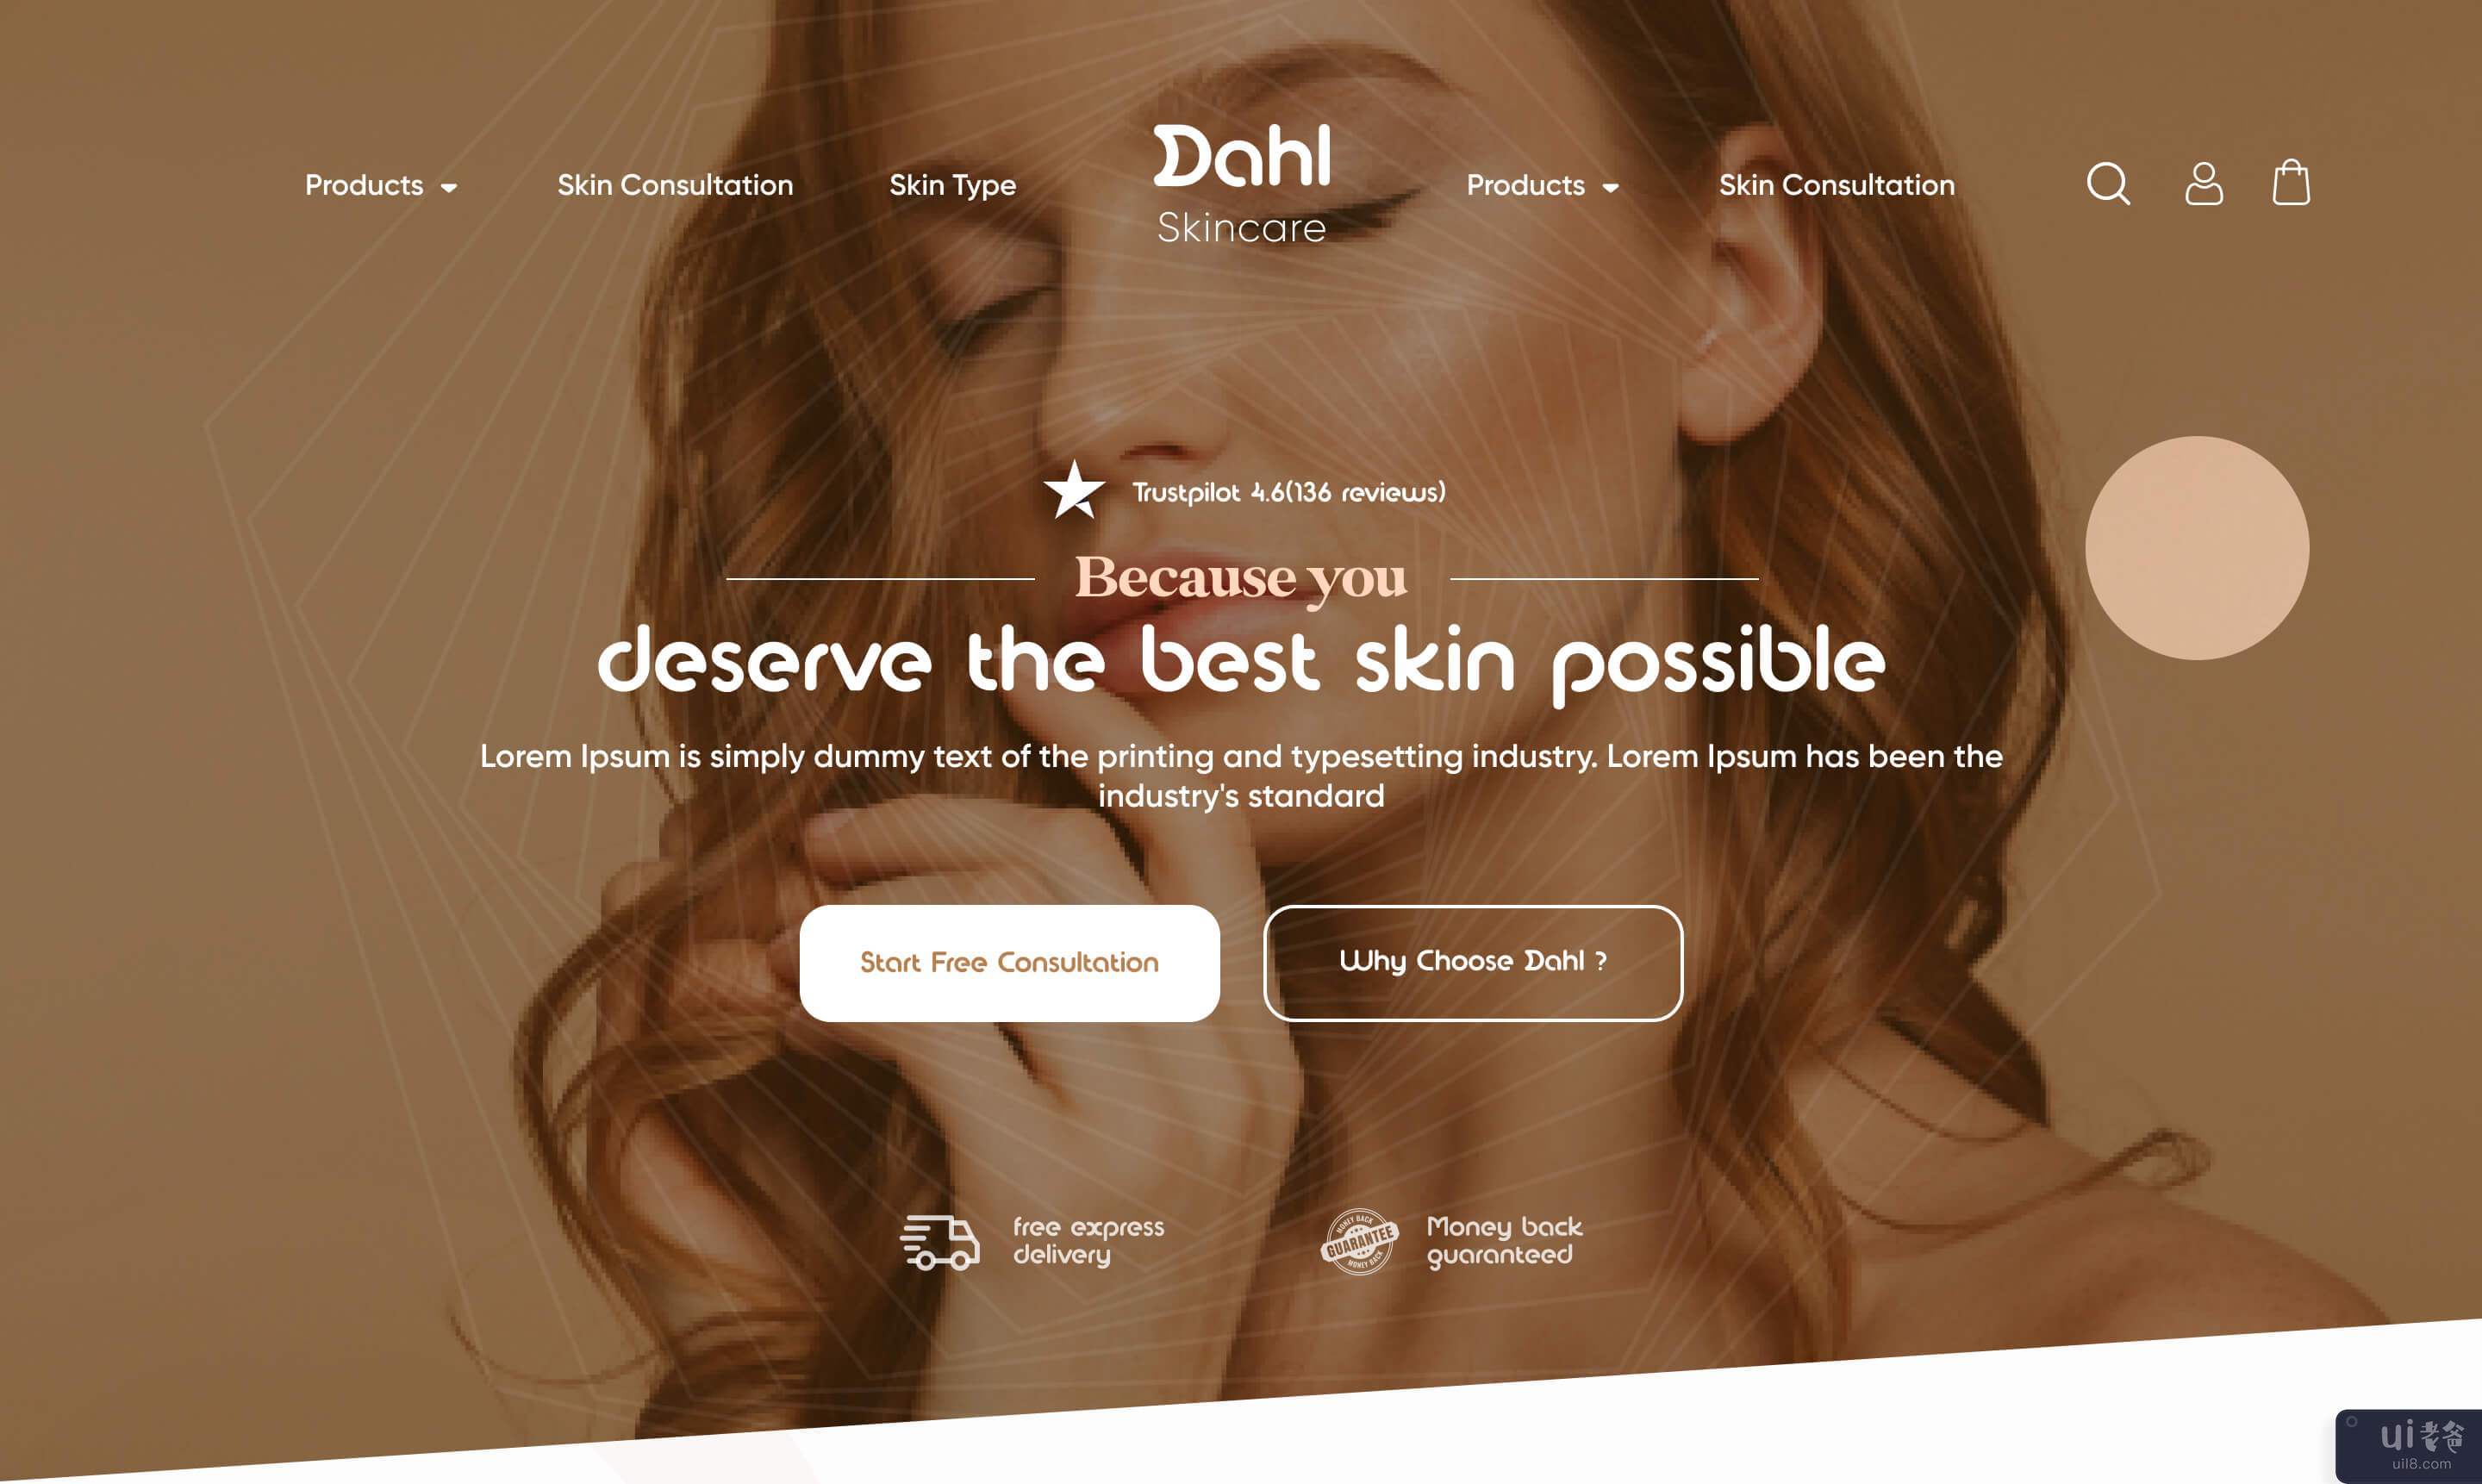Open the Skin Consultation left nav item

[x=675, y=184]
